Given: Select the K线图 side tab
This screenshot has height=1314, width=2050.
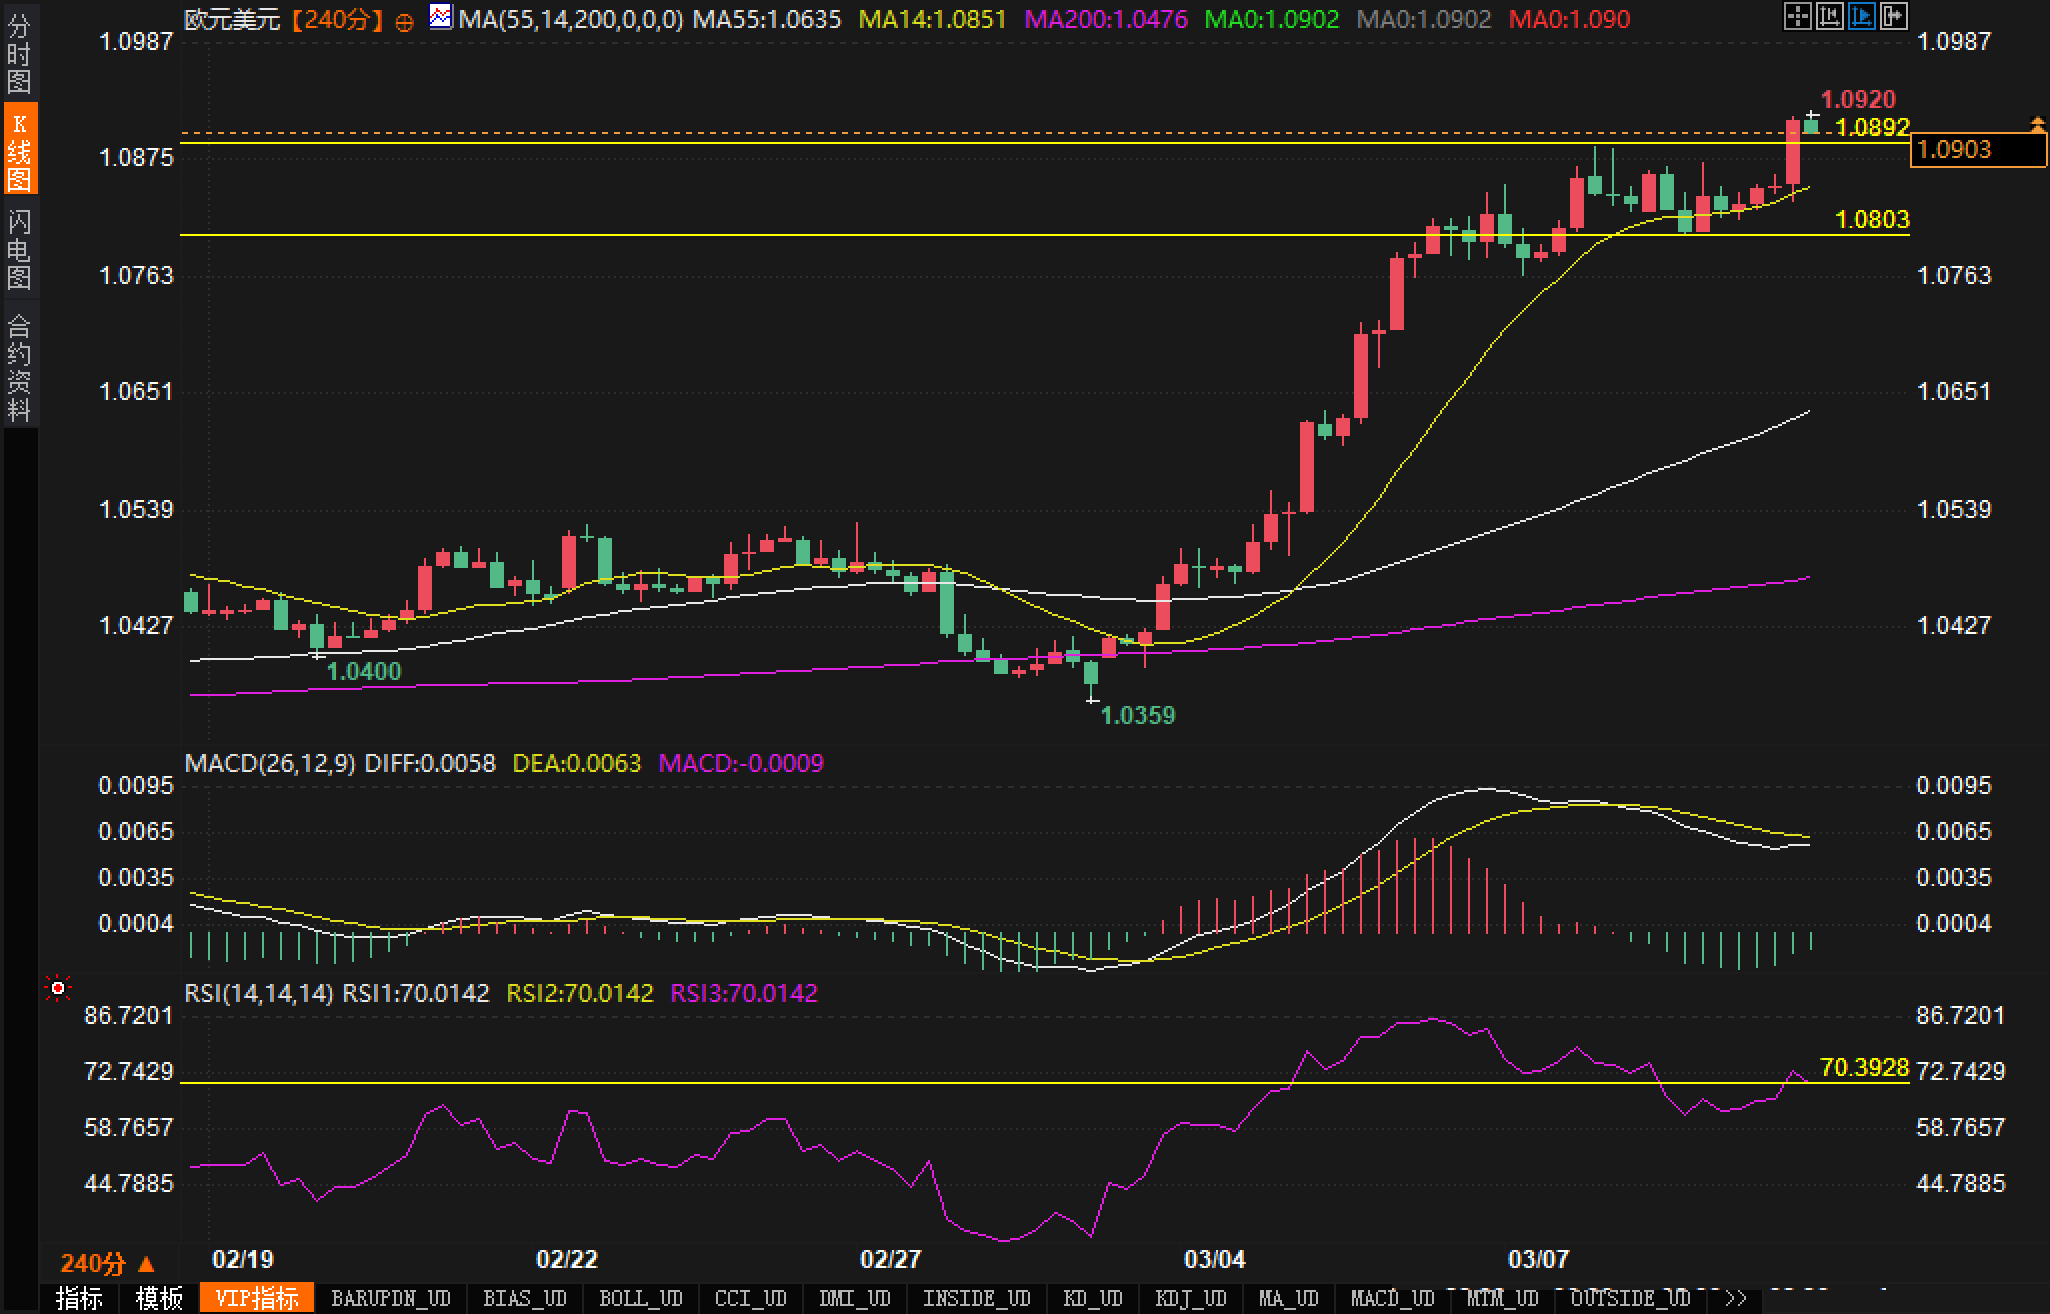Looking at the screenshot, I should (x=19, y=150).
